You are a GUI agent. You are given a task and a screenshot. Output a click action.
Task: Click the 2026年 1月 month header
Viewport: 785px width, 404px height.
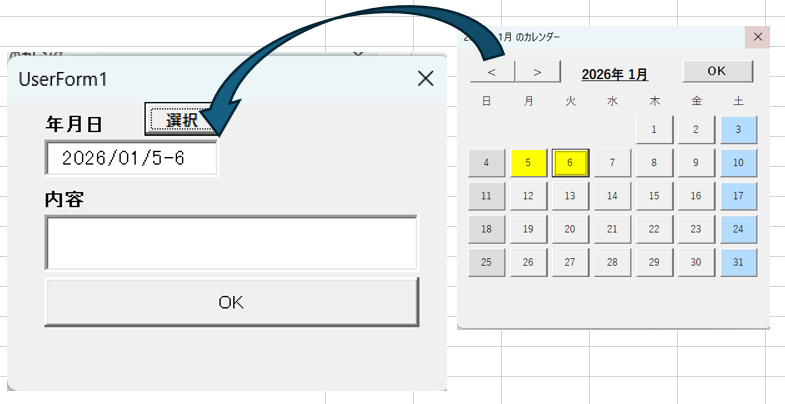pyautogui.click(x=614, y=73)
